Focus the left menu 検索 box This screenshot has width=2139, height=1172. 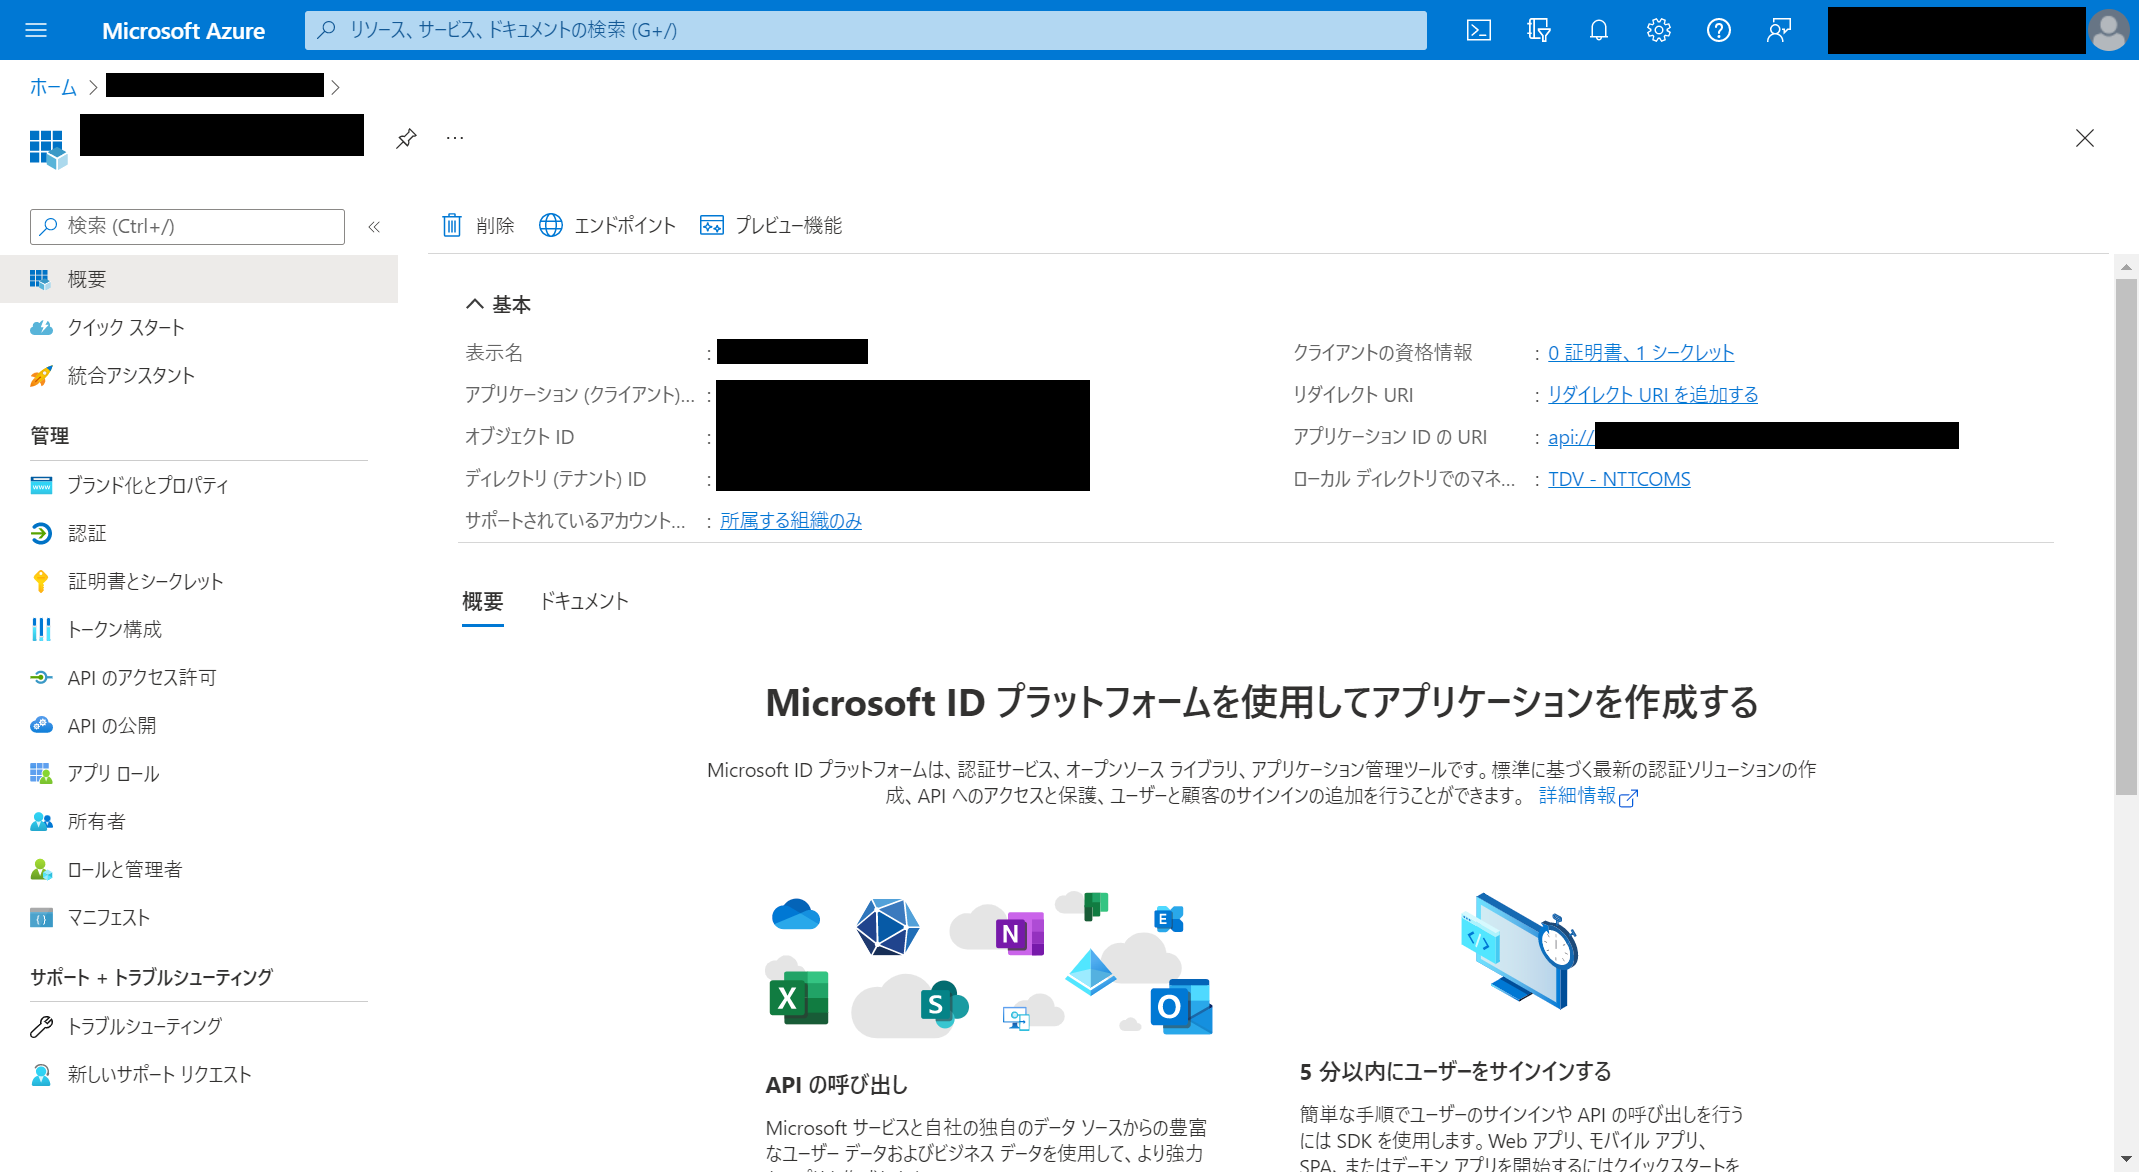tap(187, 227)
